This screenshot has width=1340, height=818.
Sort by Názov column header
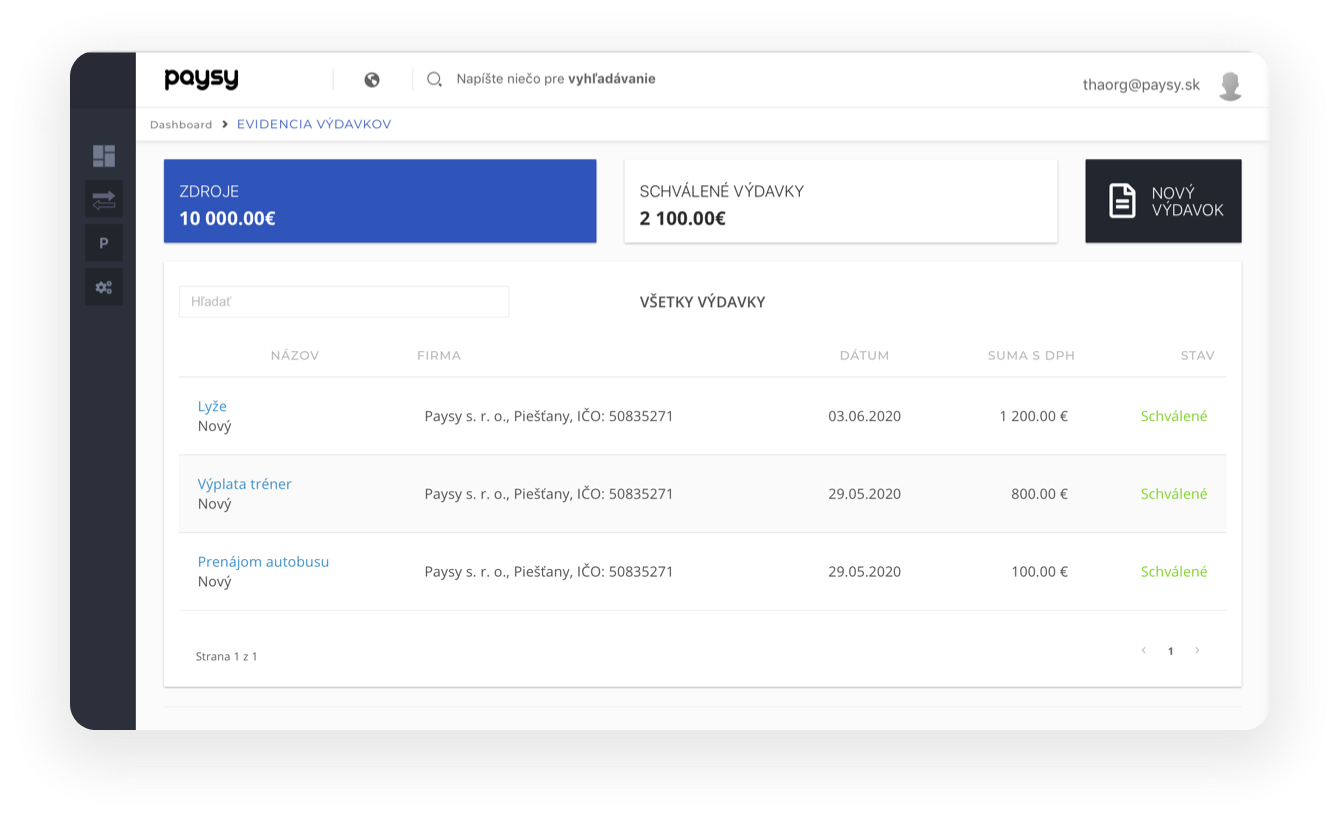pyautogui.click(x=295, y=355)
